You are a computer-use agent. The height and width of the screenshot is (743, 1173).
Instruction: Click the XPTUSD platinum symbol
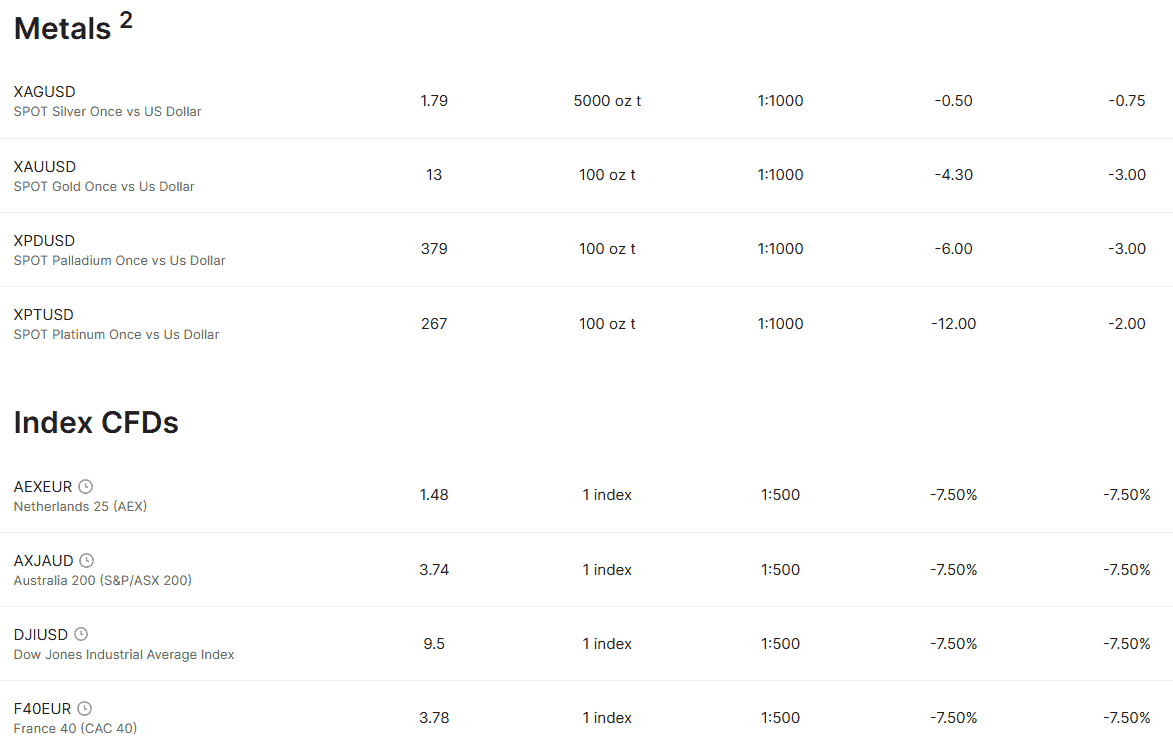[x=44, y=315]
